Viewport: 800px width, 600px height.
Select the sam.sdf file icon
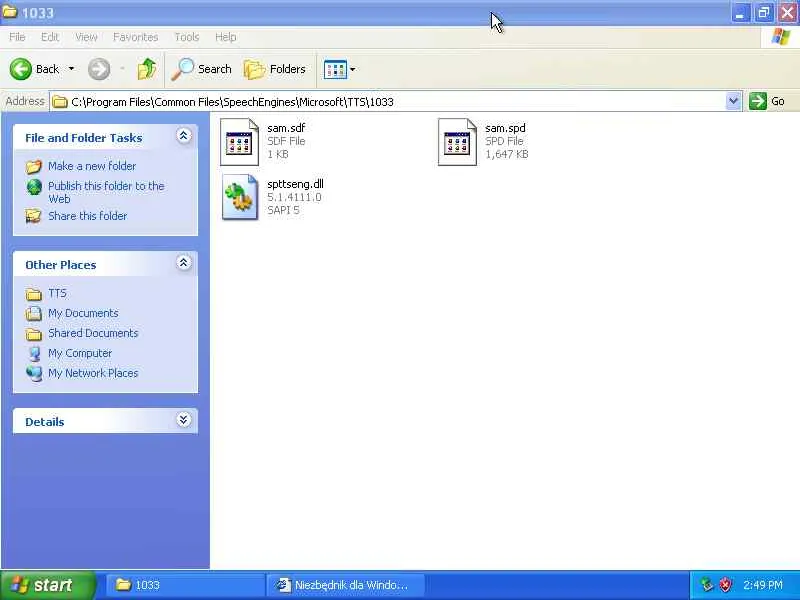[x=239, y=142]
